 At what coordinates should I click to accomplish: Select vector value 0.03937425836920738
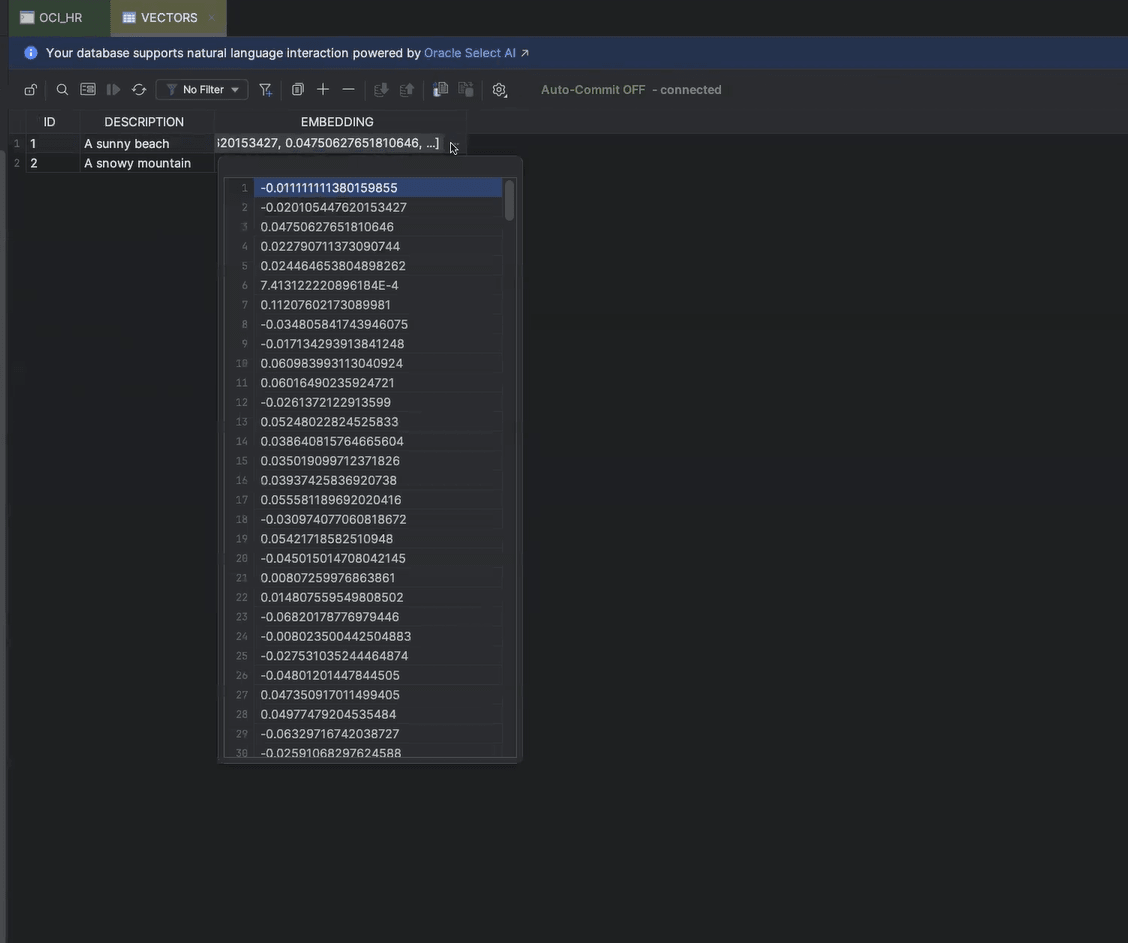tap(377, 480)
